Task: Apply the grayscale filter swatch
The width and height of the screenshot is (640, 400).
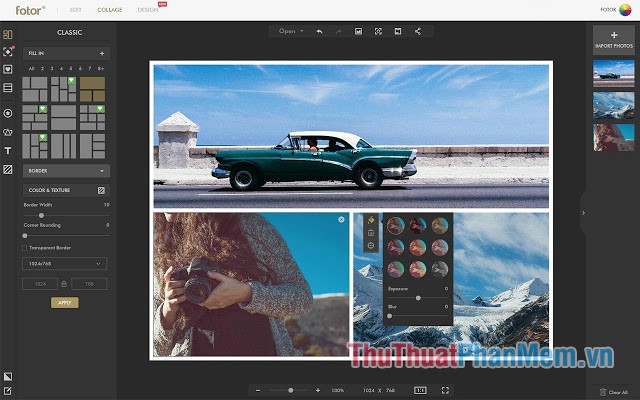Action: point(440,269)
